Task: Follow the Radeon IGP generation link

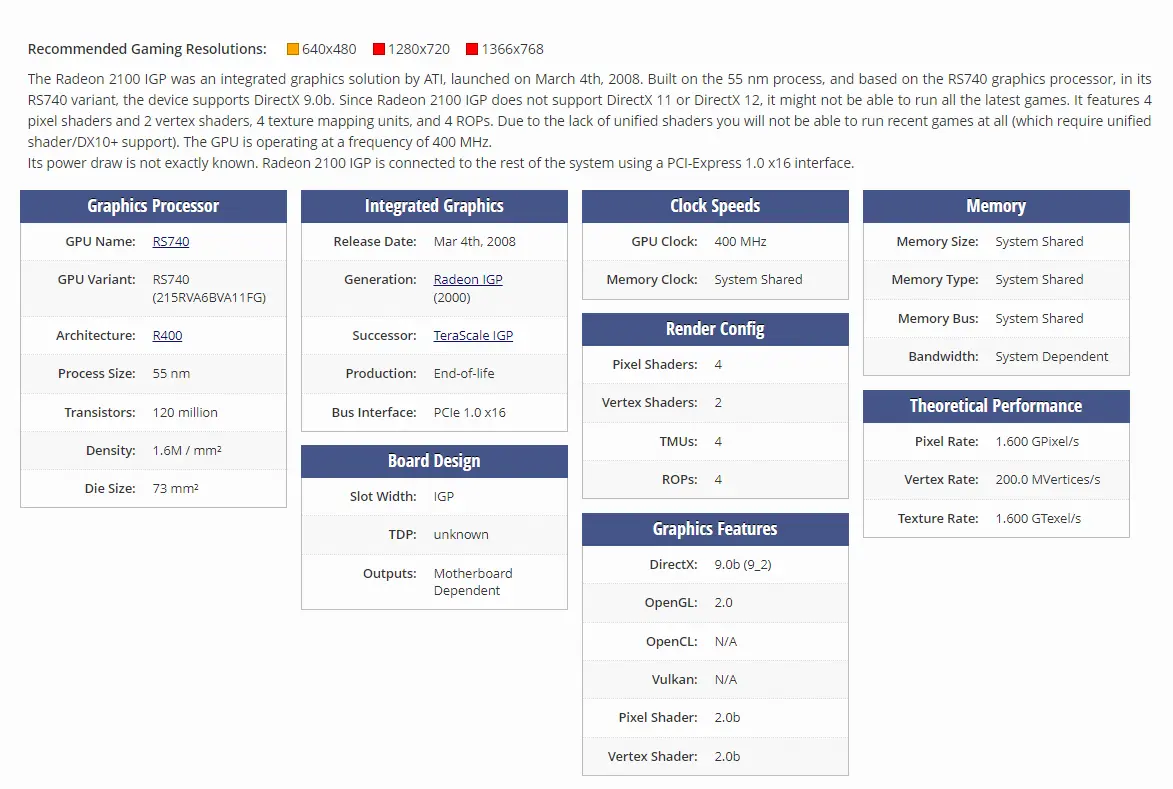Action: point(468,280)
